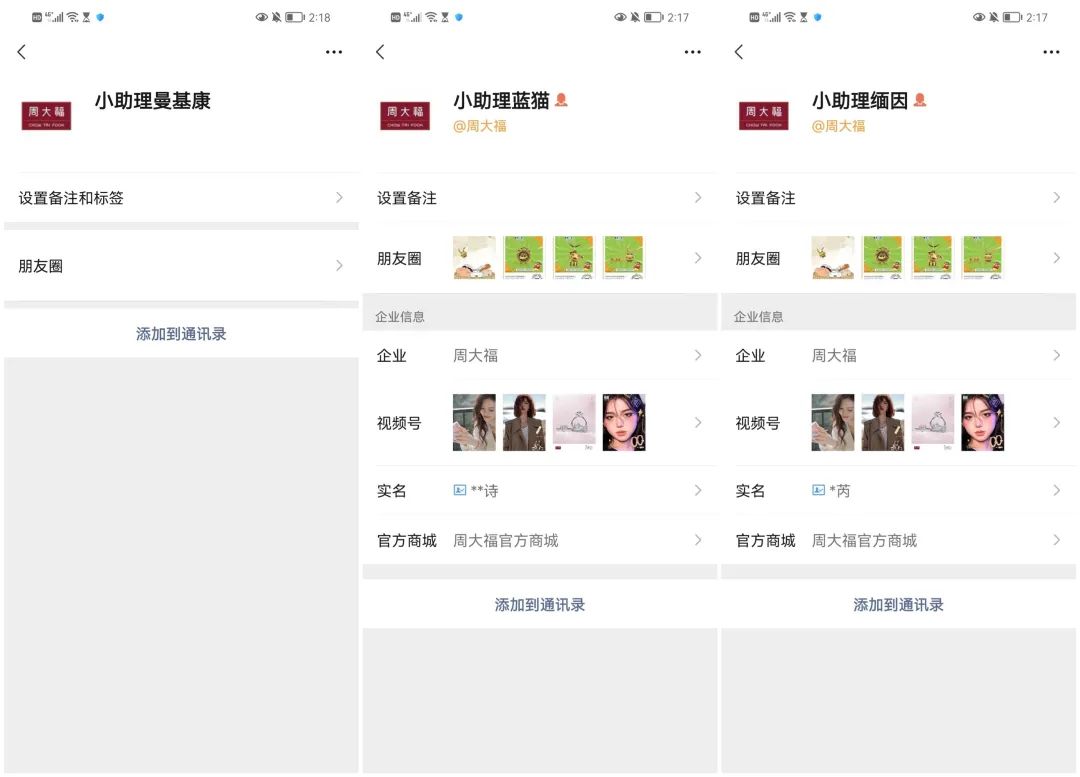Open @周大福 link under 小助理蓝猫

pos(480,126)
